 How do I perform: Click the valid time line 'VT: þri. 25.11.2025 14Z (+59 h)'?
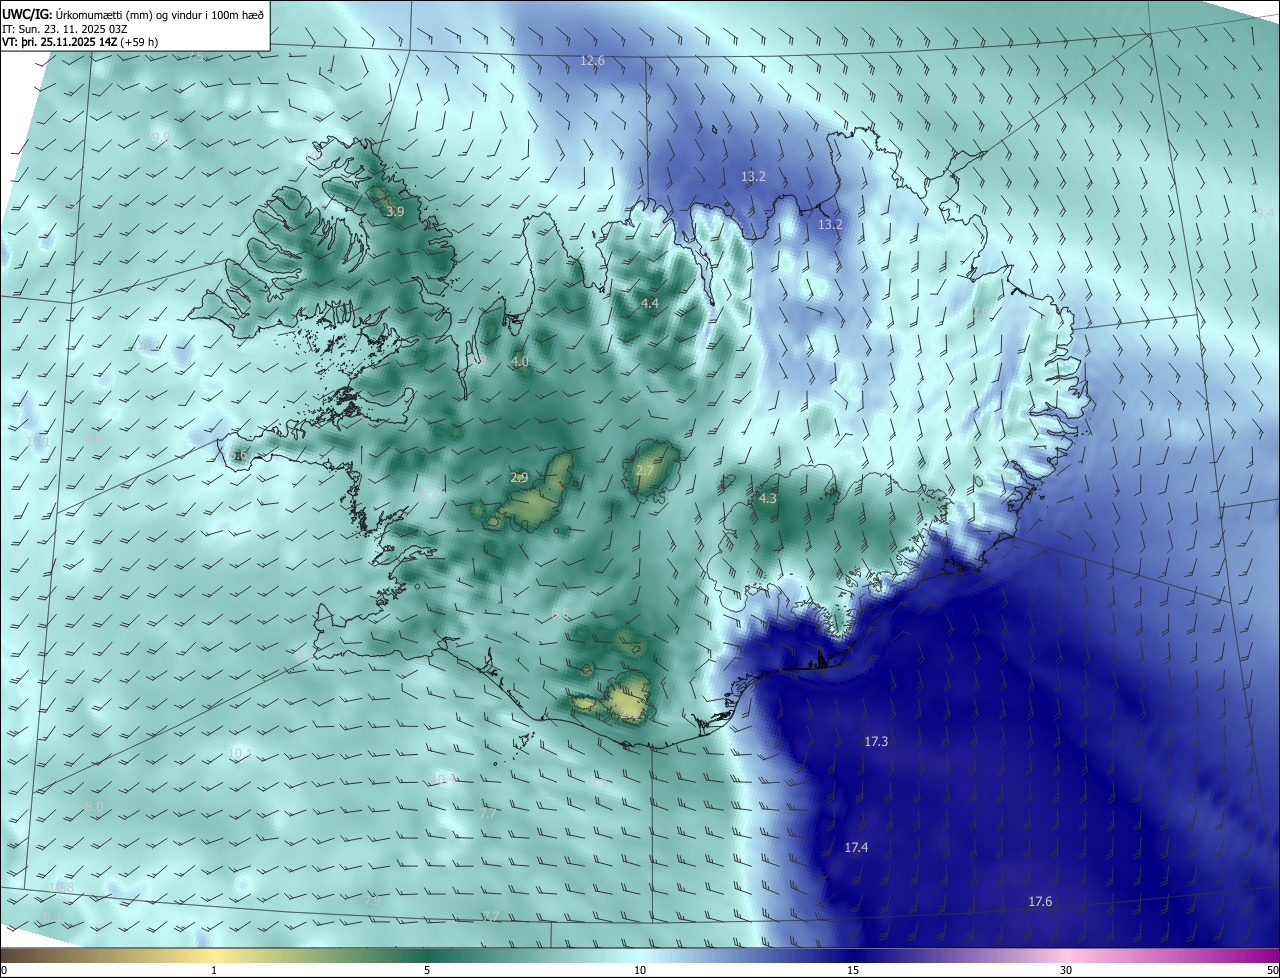80,42
